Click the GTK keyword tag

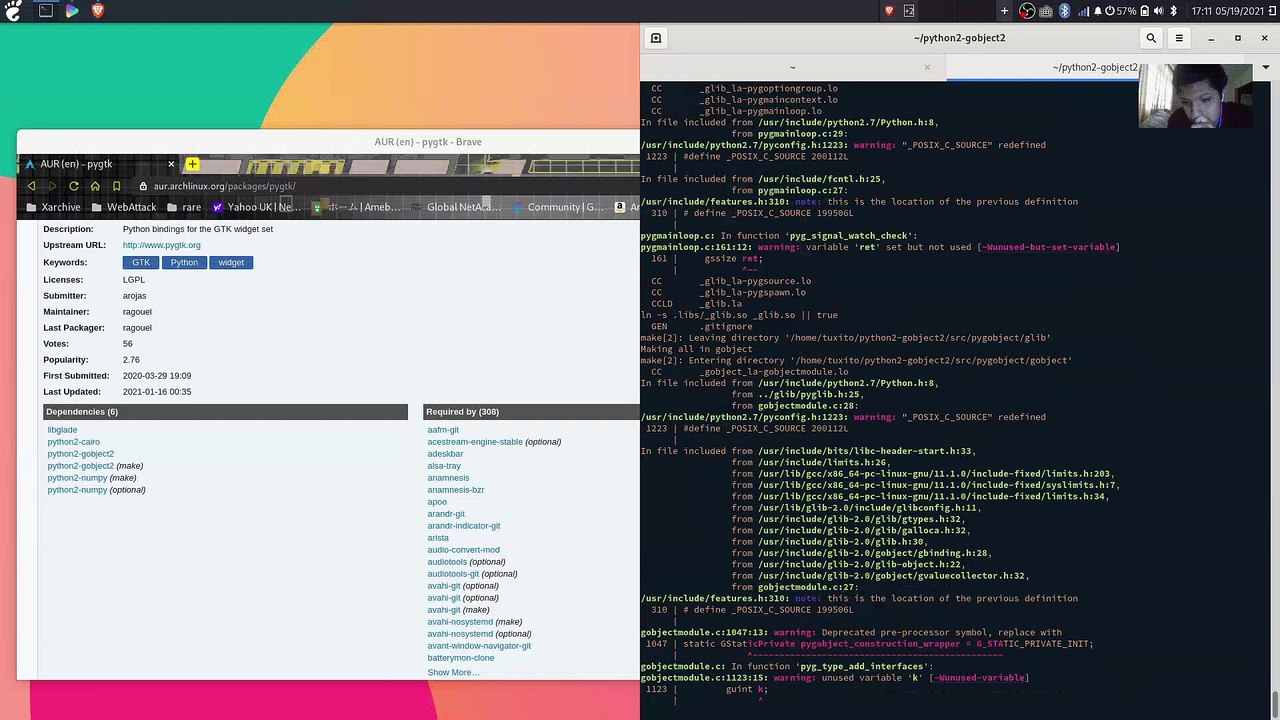140,262
